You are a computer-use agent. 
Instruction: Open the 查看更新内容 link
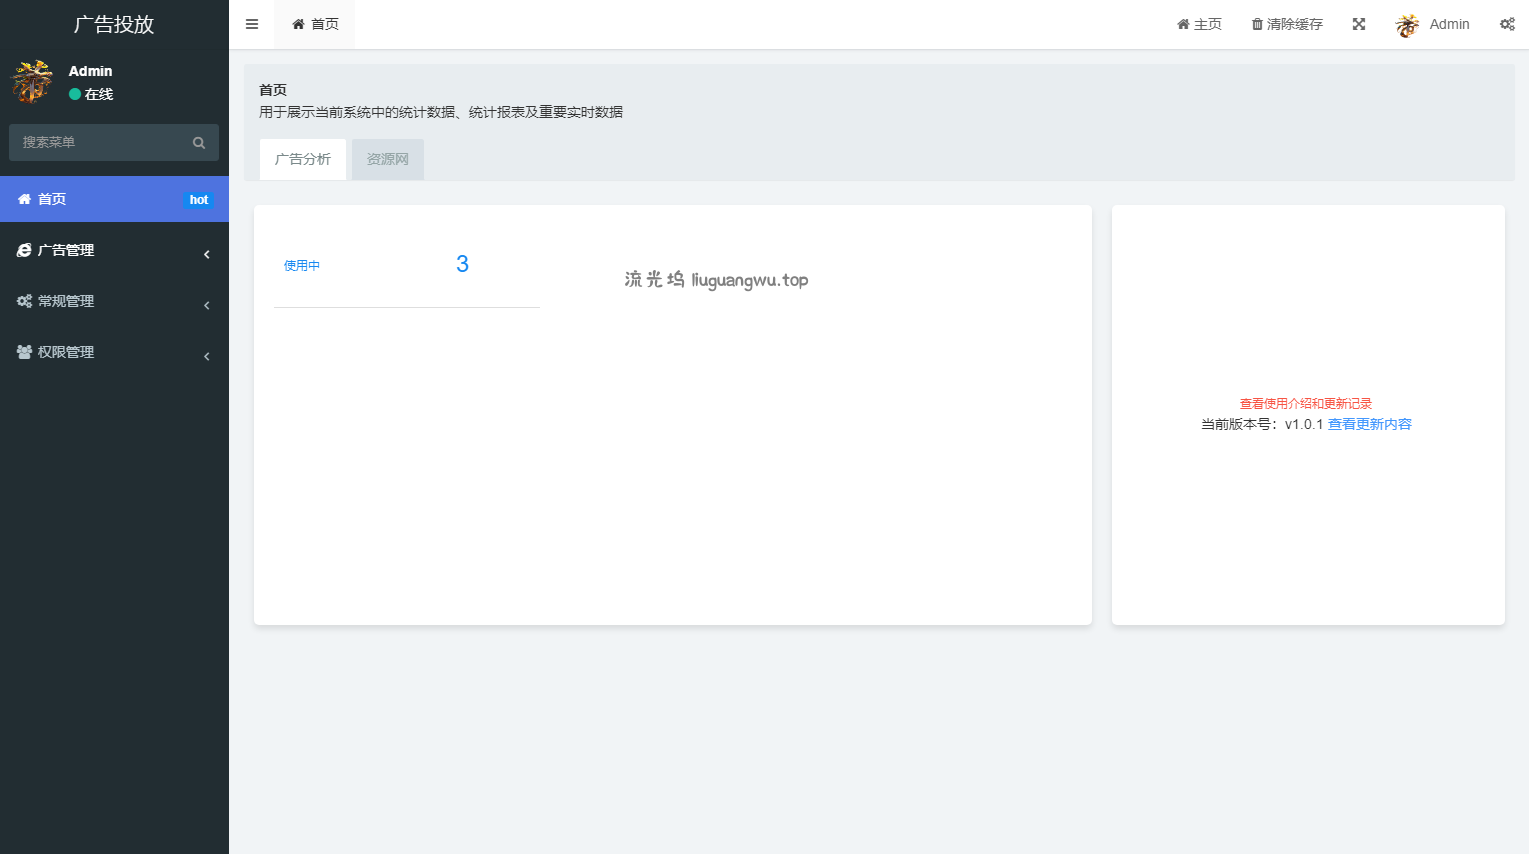point(1369,425)
